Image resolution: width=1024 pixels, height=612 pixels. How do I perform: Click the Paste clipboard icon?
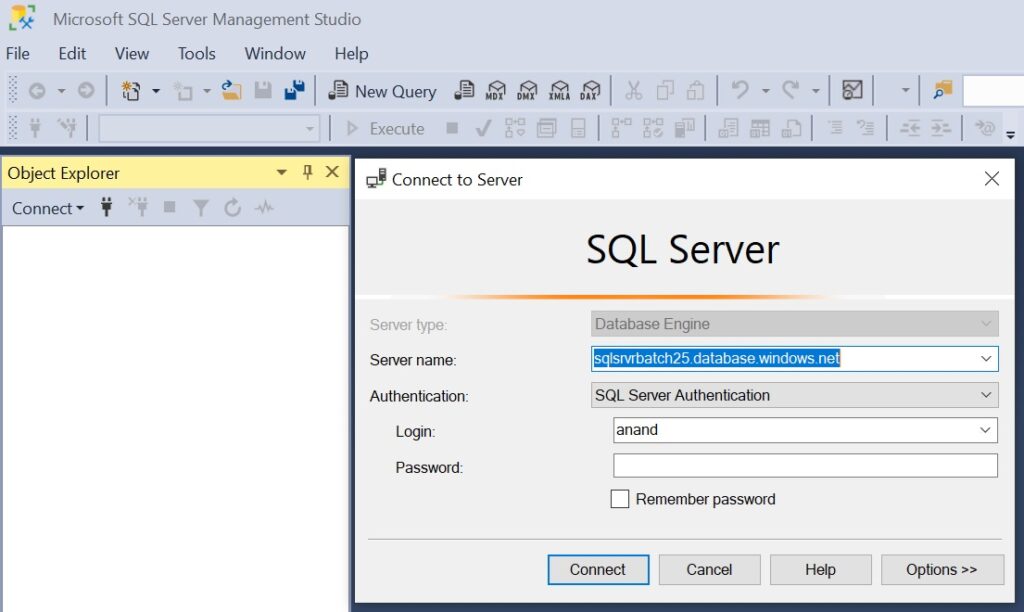tap(696, 91)
